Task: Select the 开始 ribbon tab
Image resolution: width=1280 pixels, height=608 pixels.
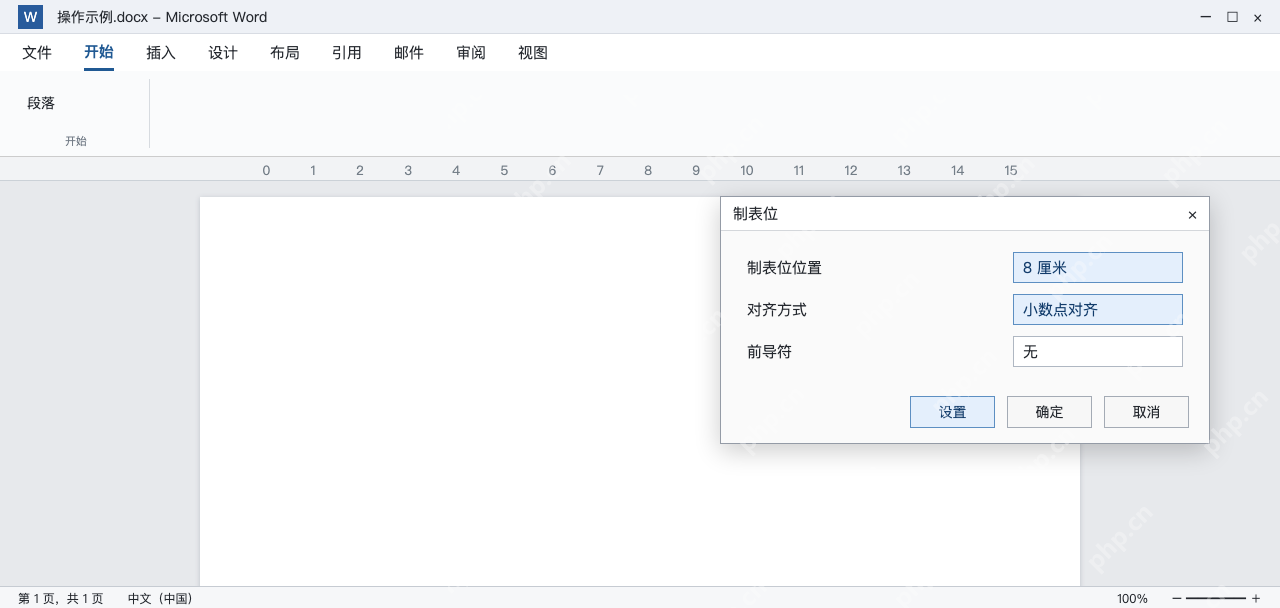Action: (x=99, y=53)
